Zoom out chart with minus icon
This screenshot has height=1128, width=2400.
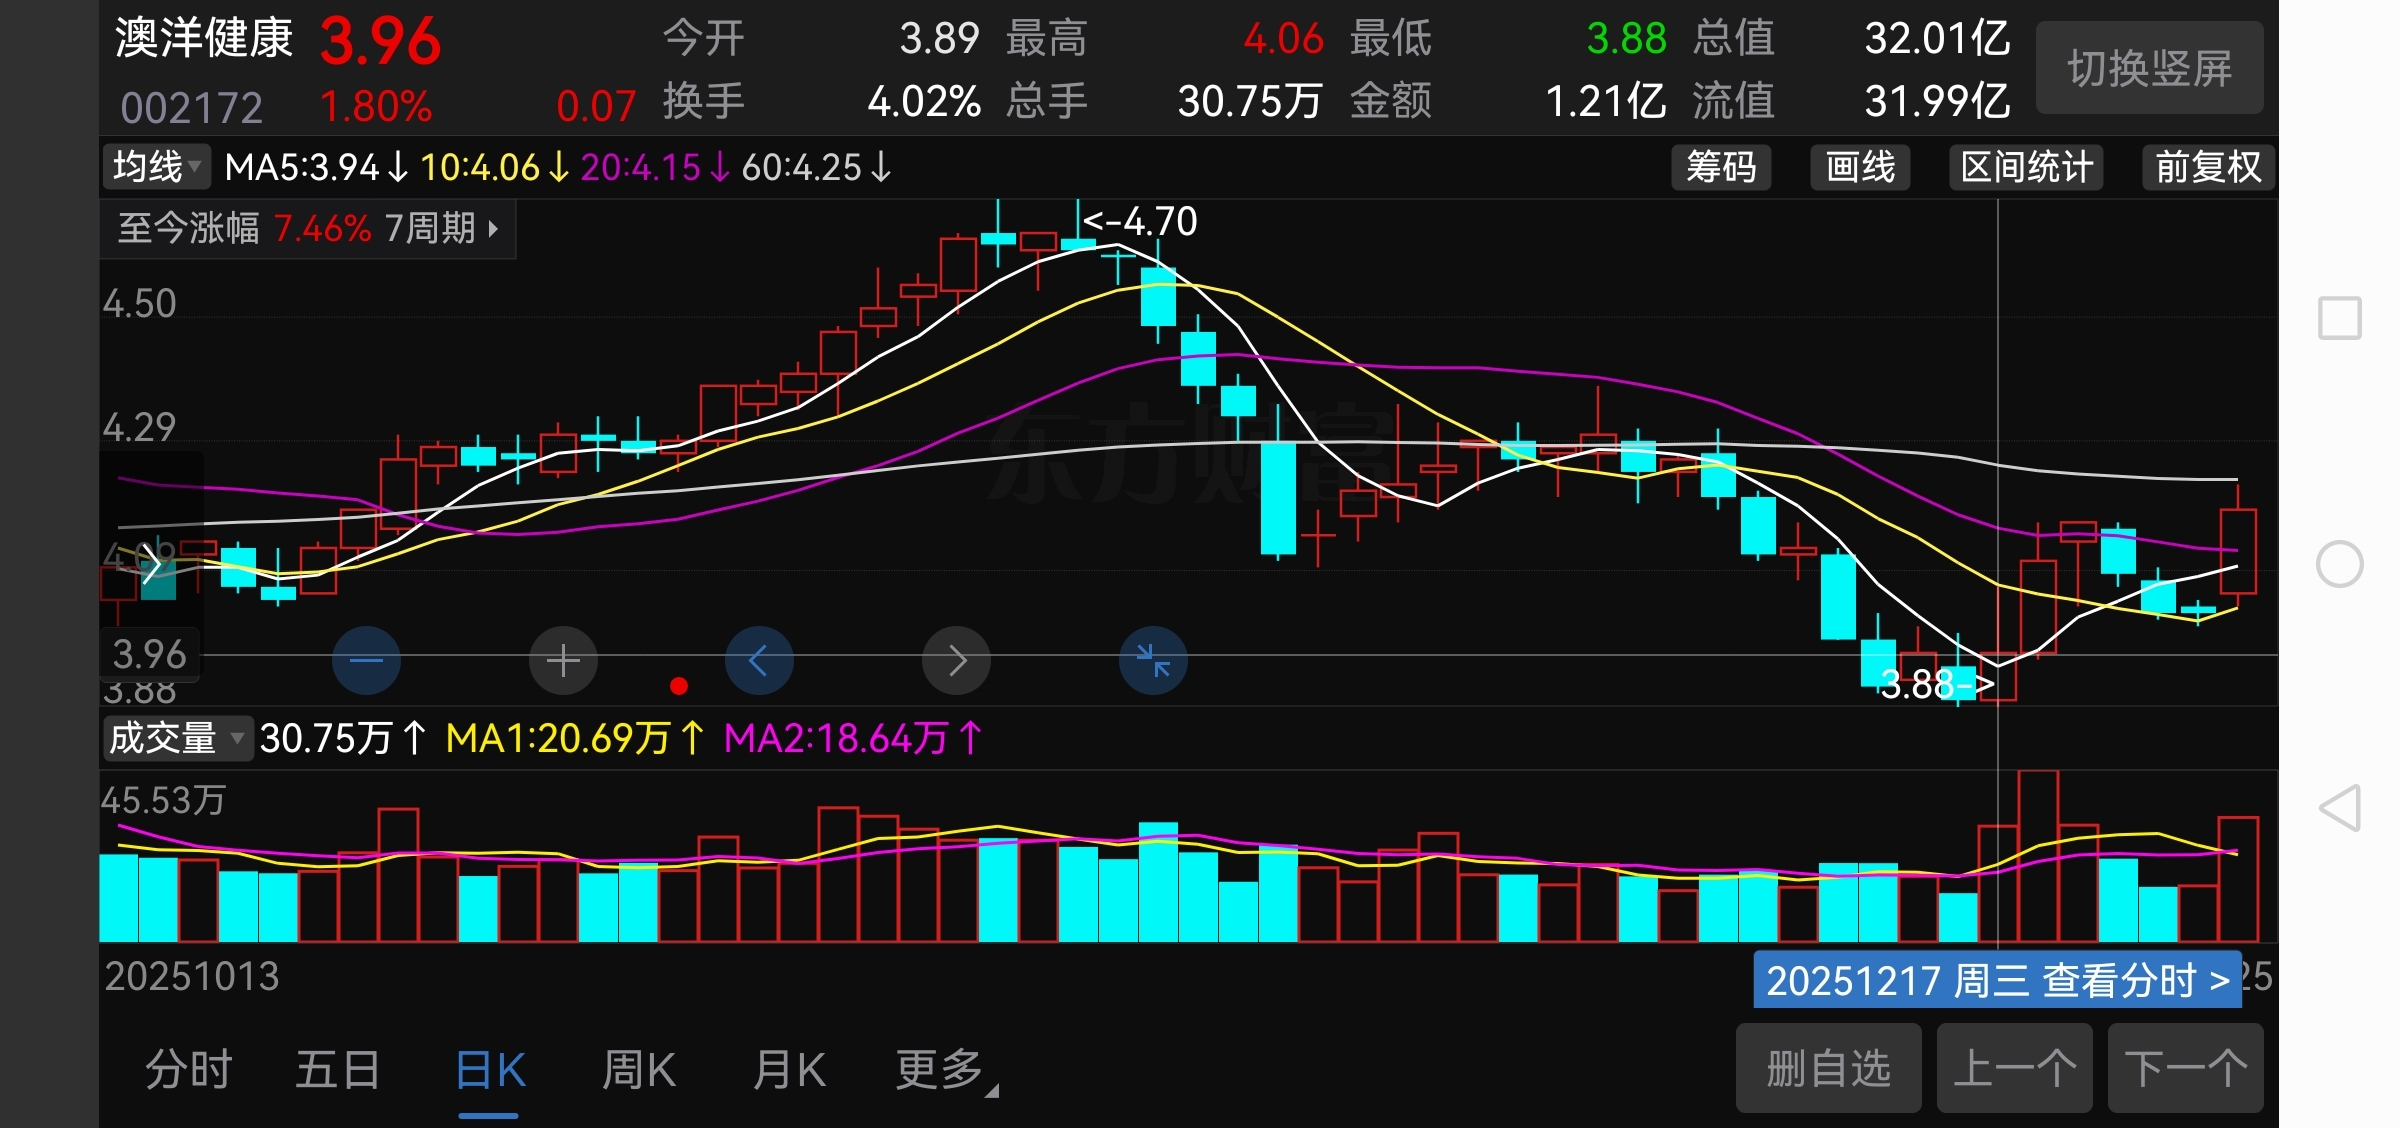[366, 661]
